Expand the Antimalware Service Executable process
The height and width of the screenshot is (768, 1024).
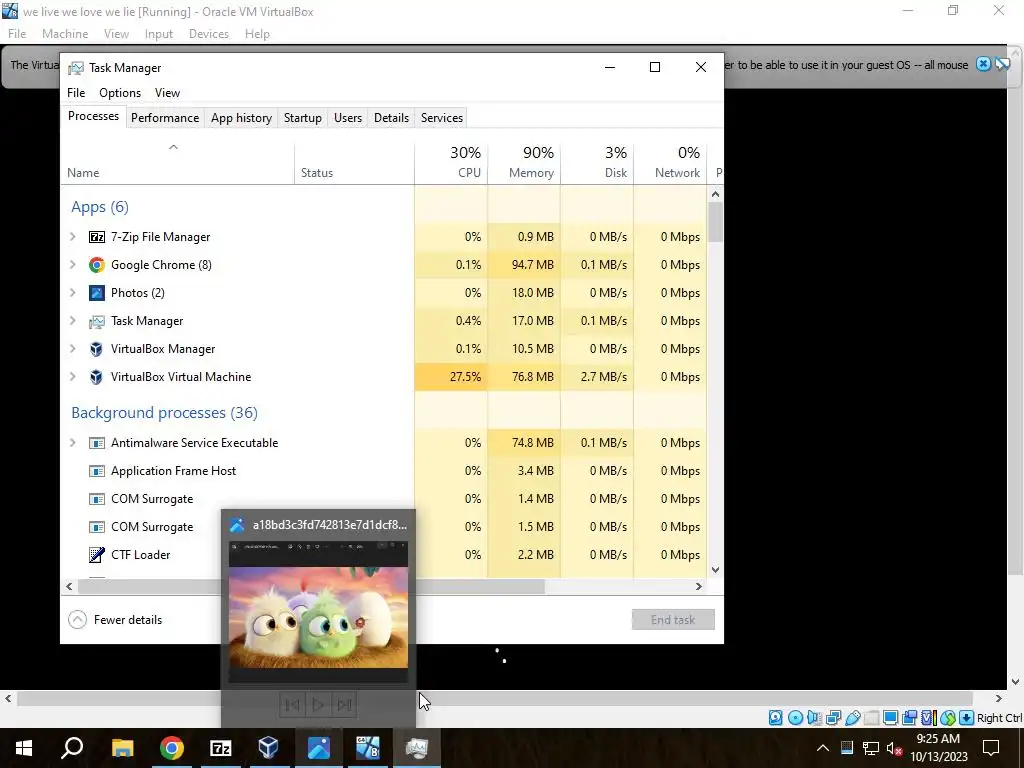[x=73, y=443]
